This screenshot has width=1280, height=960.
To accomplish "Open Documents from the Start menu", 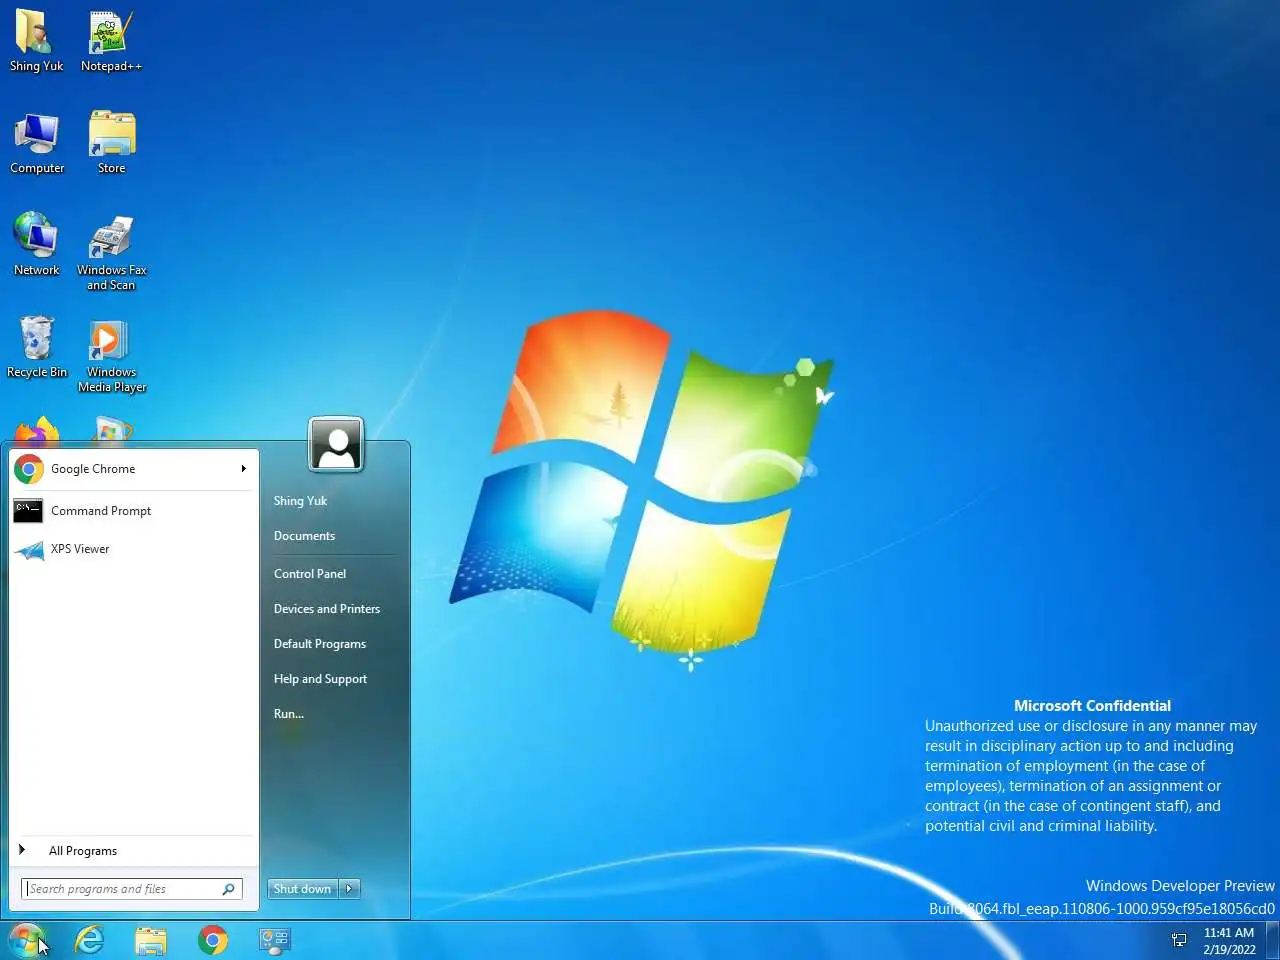I will 304,536.
